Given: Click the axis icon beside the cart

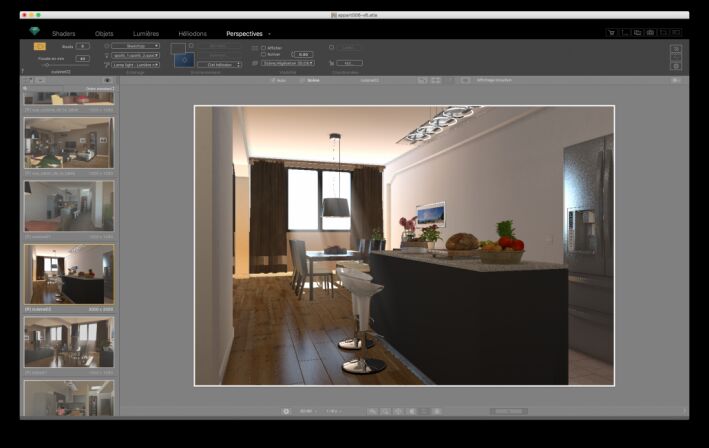Looking at the screenshot, I should (624, 33).
